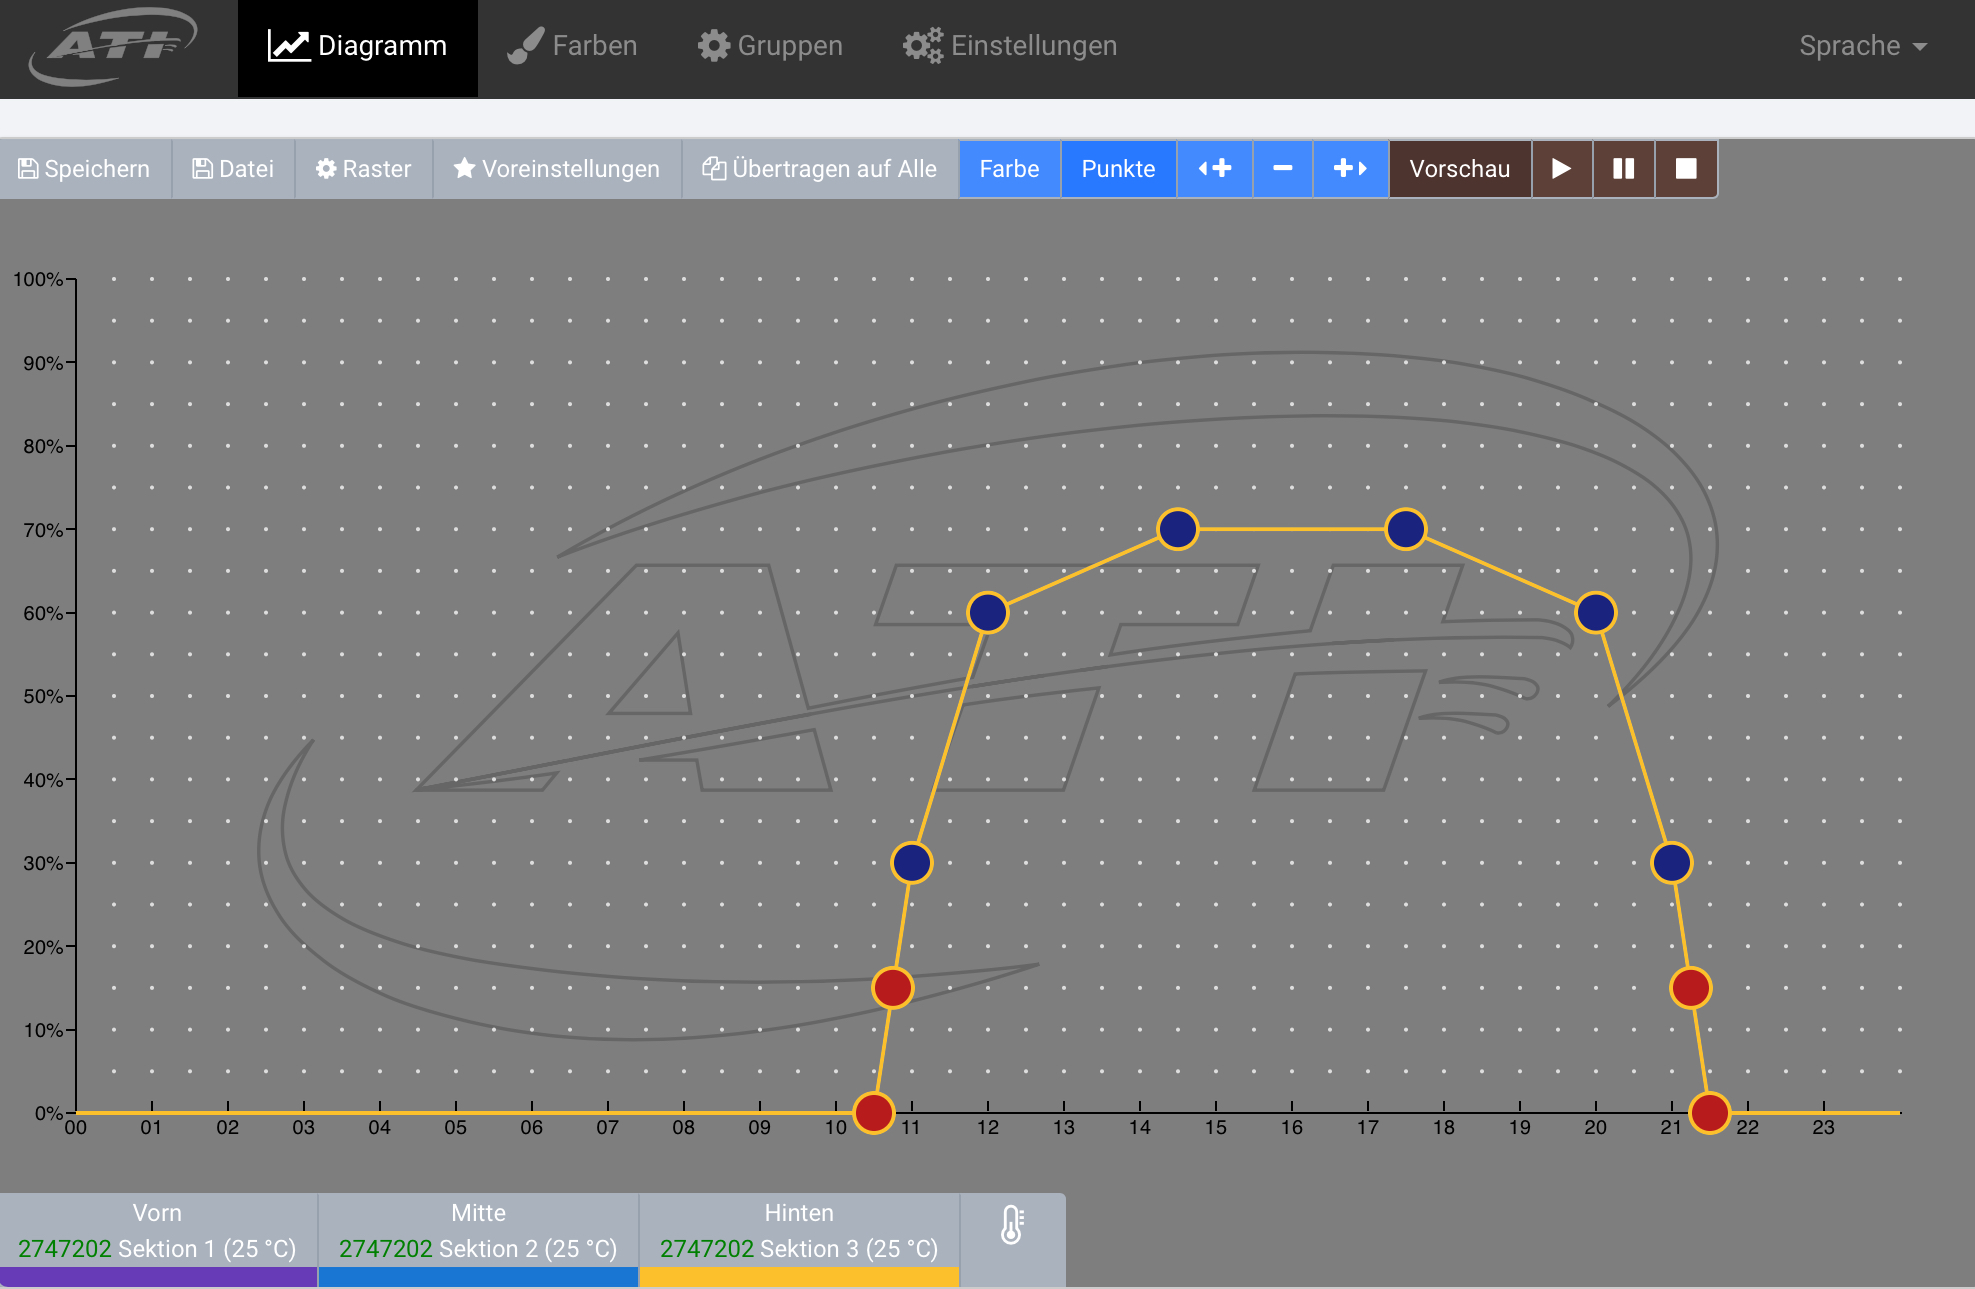1975x1289 pixels.
Task: Toggle the Farbe mode button
Action: coord(1009,169)
